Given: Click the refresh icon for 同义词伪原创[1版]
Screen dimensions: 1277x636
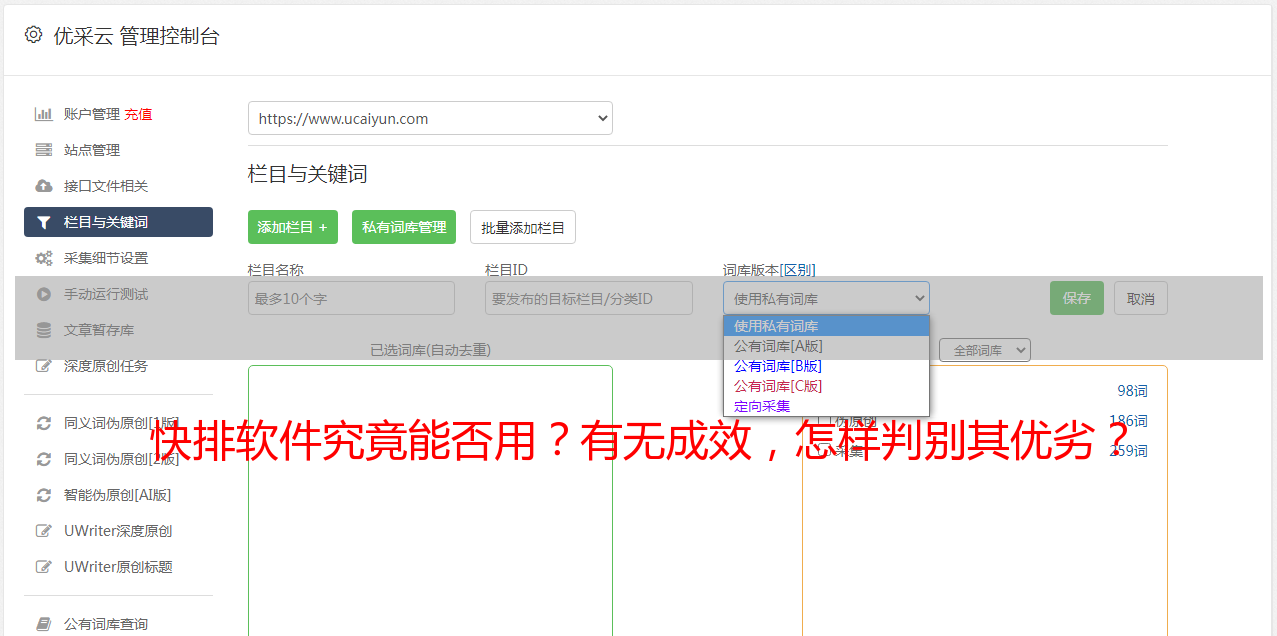Looking at the screenshot, I should tap(44, 423).
